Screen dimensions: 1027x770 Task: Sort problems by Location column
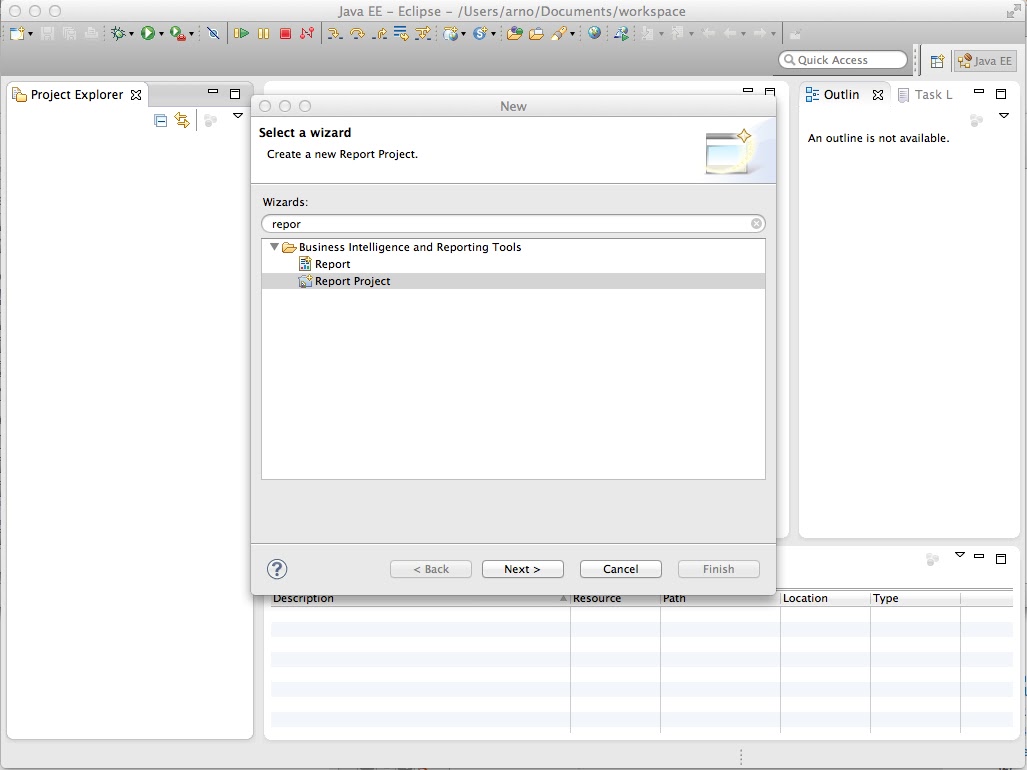pos(825,598)
